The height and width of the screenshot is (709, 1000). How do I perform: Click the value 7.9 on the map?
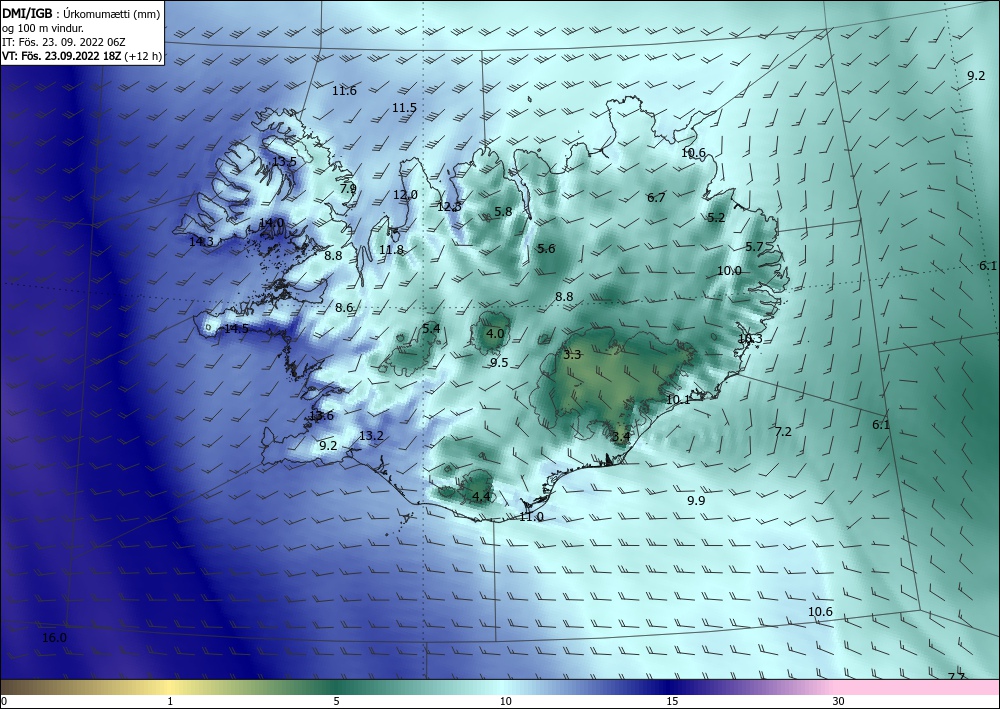pos(348,189)
